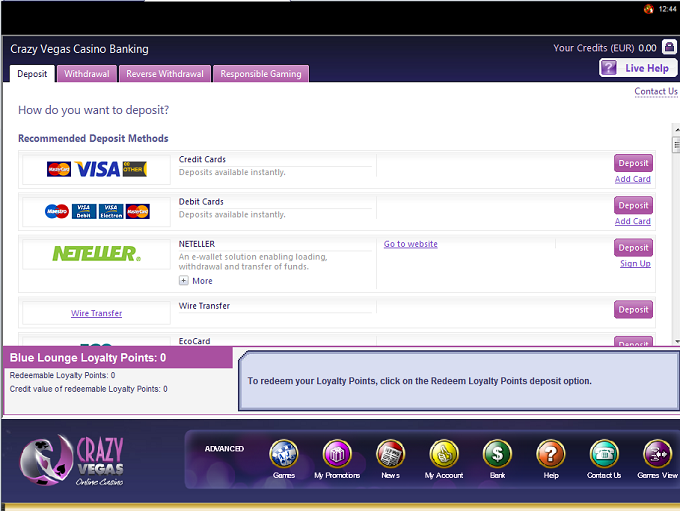680x511 pixels.
Task: Click the redeem Loyalty Points info message
Action: click(419, 381)
